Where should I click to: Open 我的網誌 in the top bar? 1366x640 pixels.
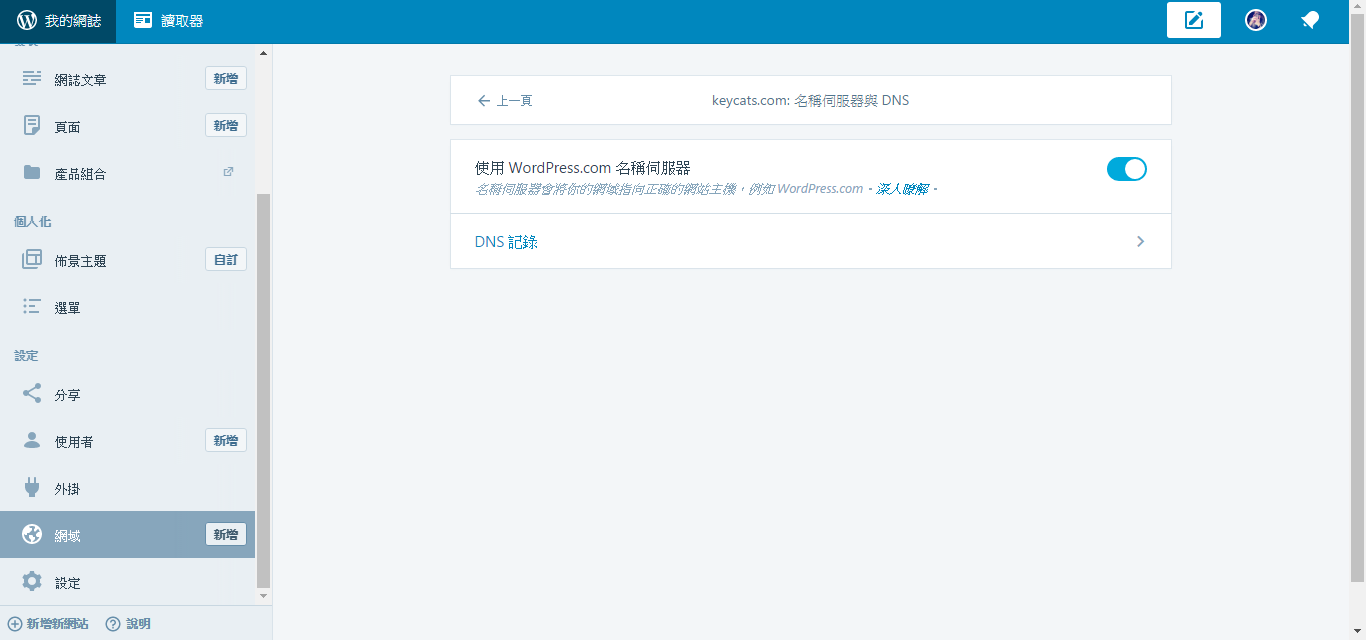tap(58, 21)
